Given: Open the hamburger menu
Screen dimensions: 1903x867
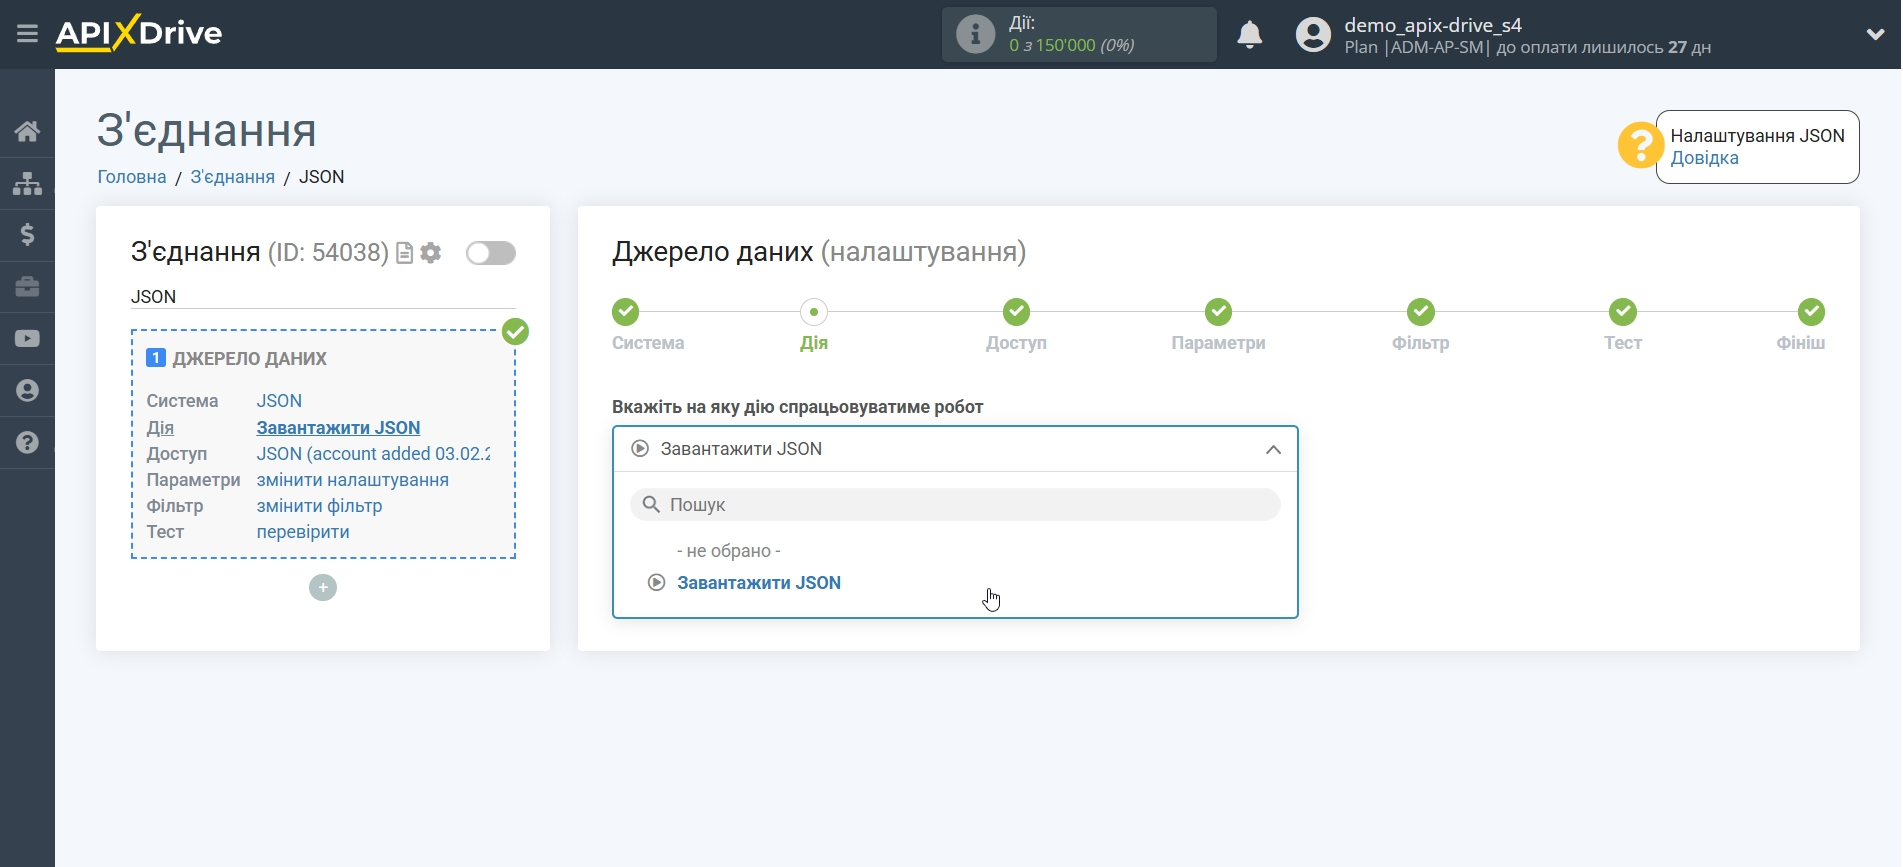Looking at the screenshot, I should click(27, 34).
